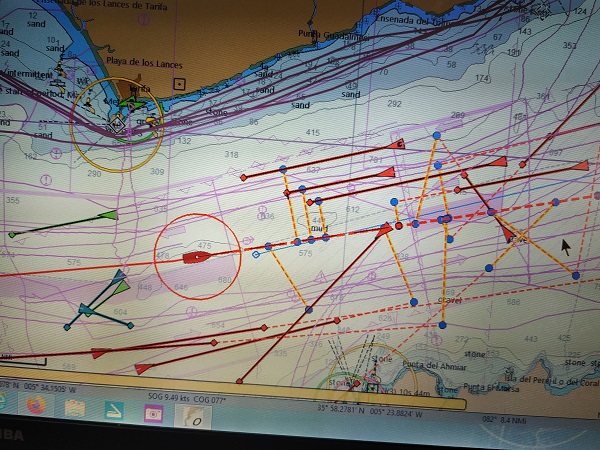Click the anchorage symbol near depth 162

pos(56,154)
